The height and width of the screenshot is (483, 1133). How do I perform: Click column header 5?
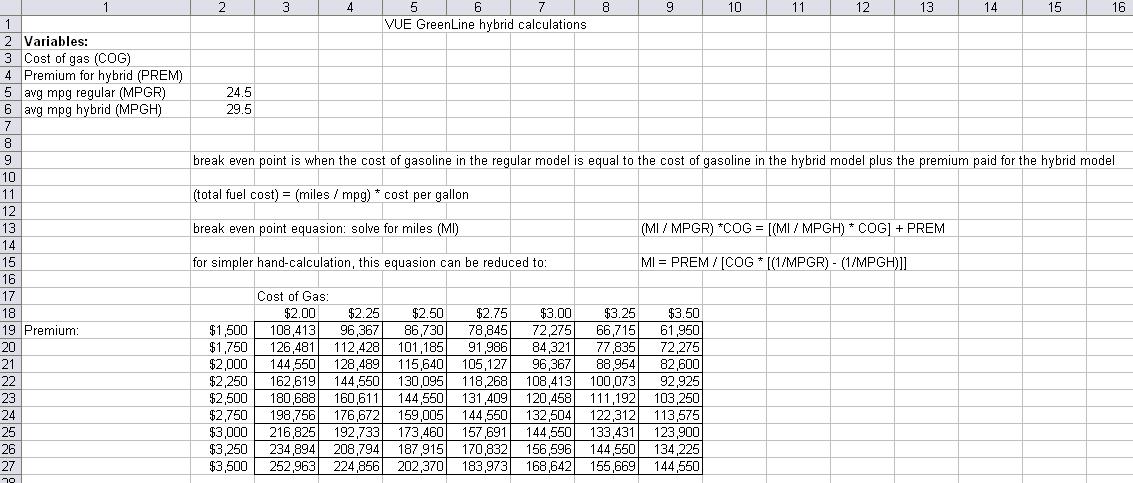(414, 7)
